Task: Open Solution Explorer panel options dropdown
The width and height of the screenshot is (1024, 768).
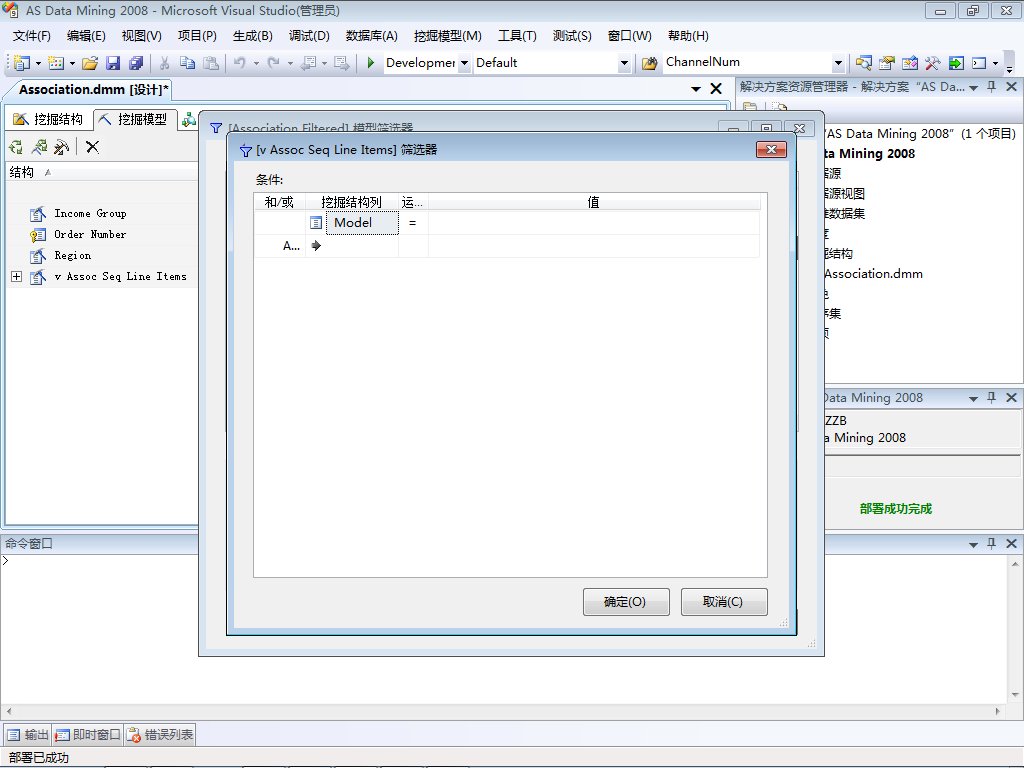Action: pyautogui.click(x=973, y=88)
